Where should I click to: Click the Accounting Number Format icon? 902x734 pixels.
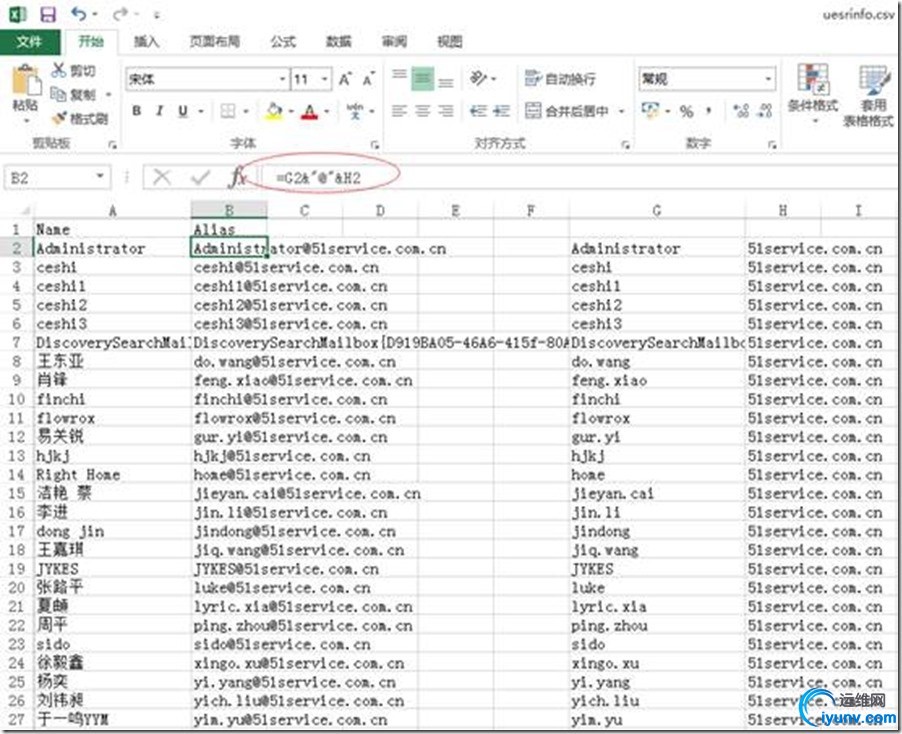[650, 110]
